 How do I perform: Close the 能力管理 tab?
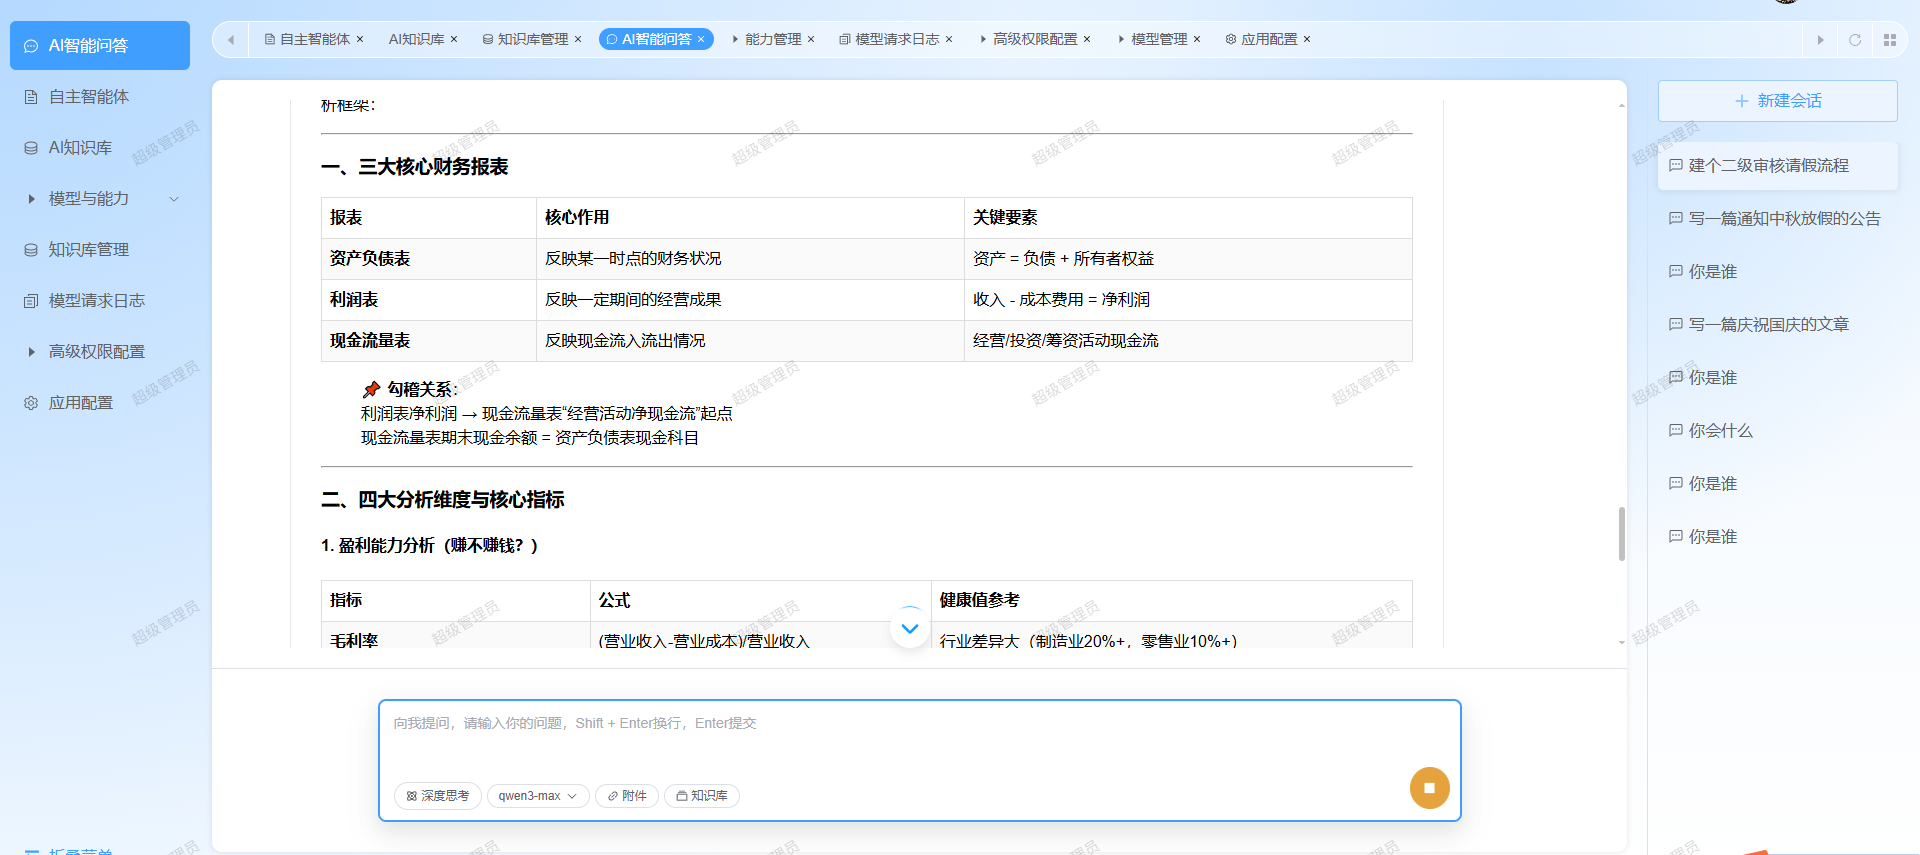pyautogui.click(x=811, y=40)
